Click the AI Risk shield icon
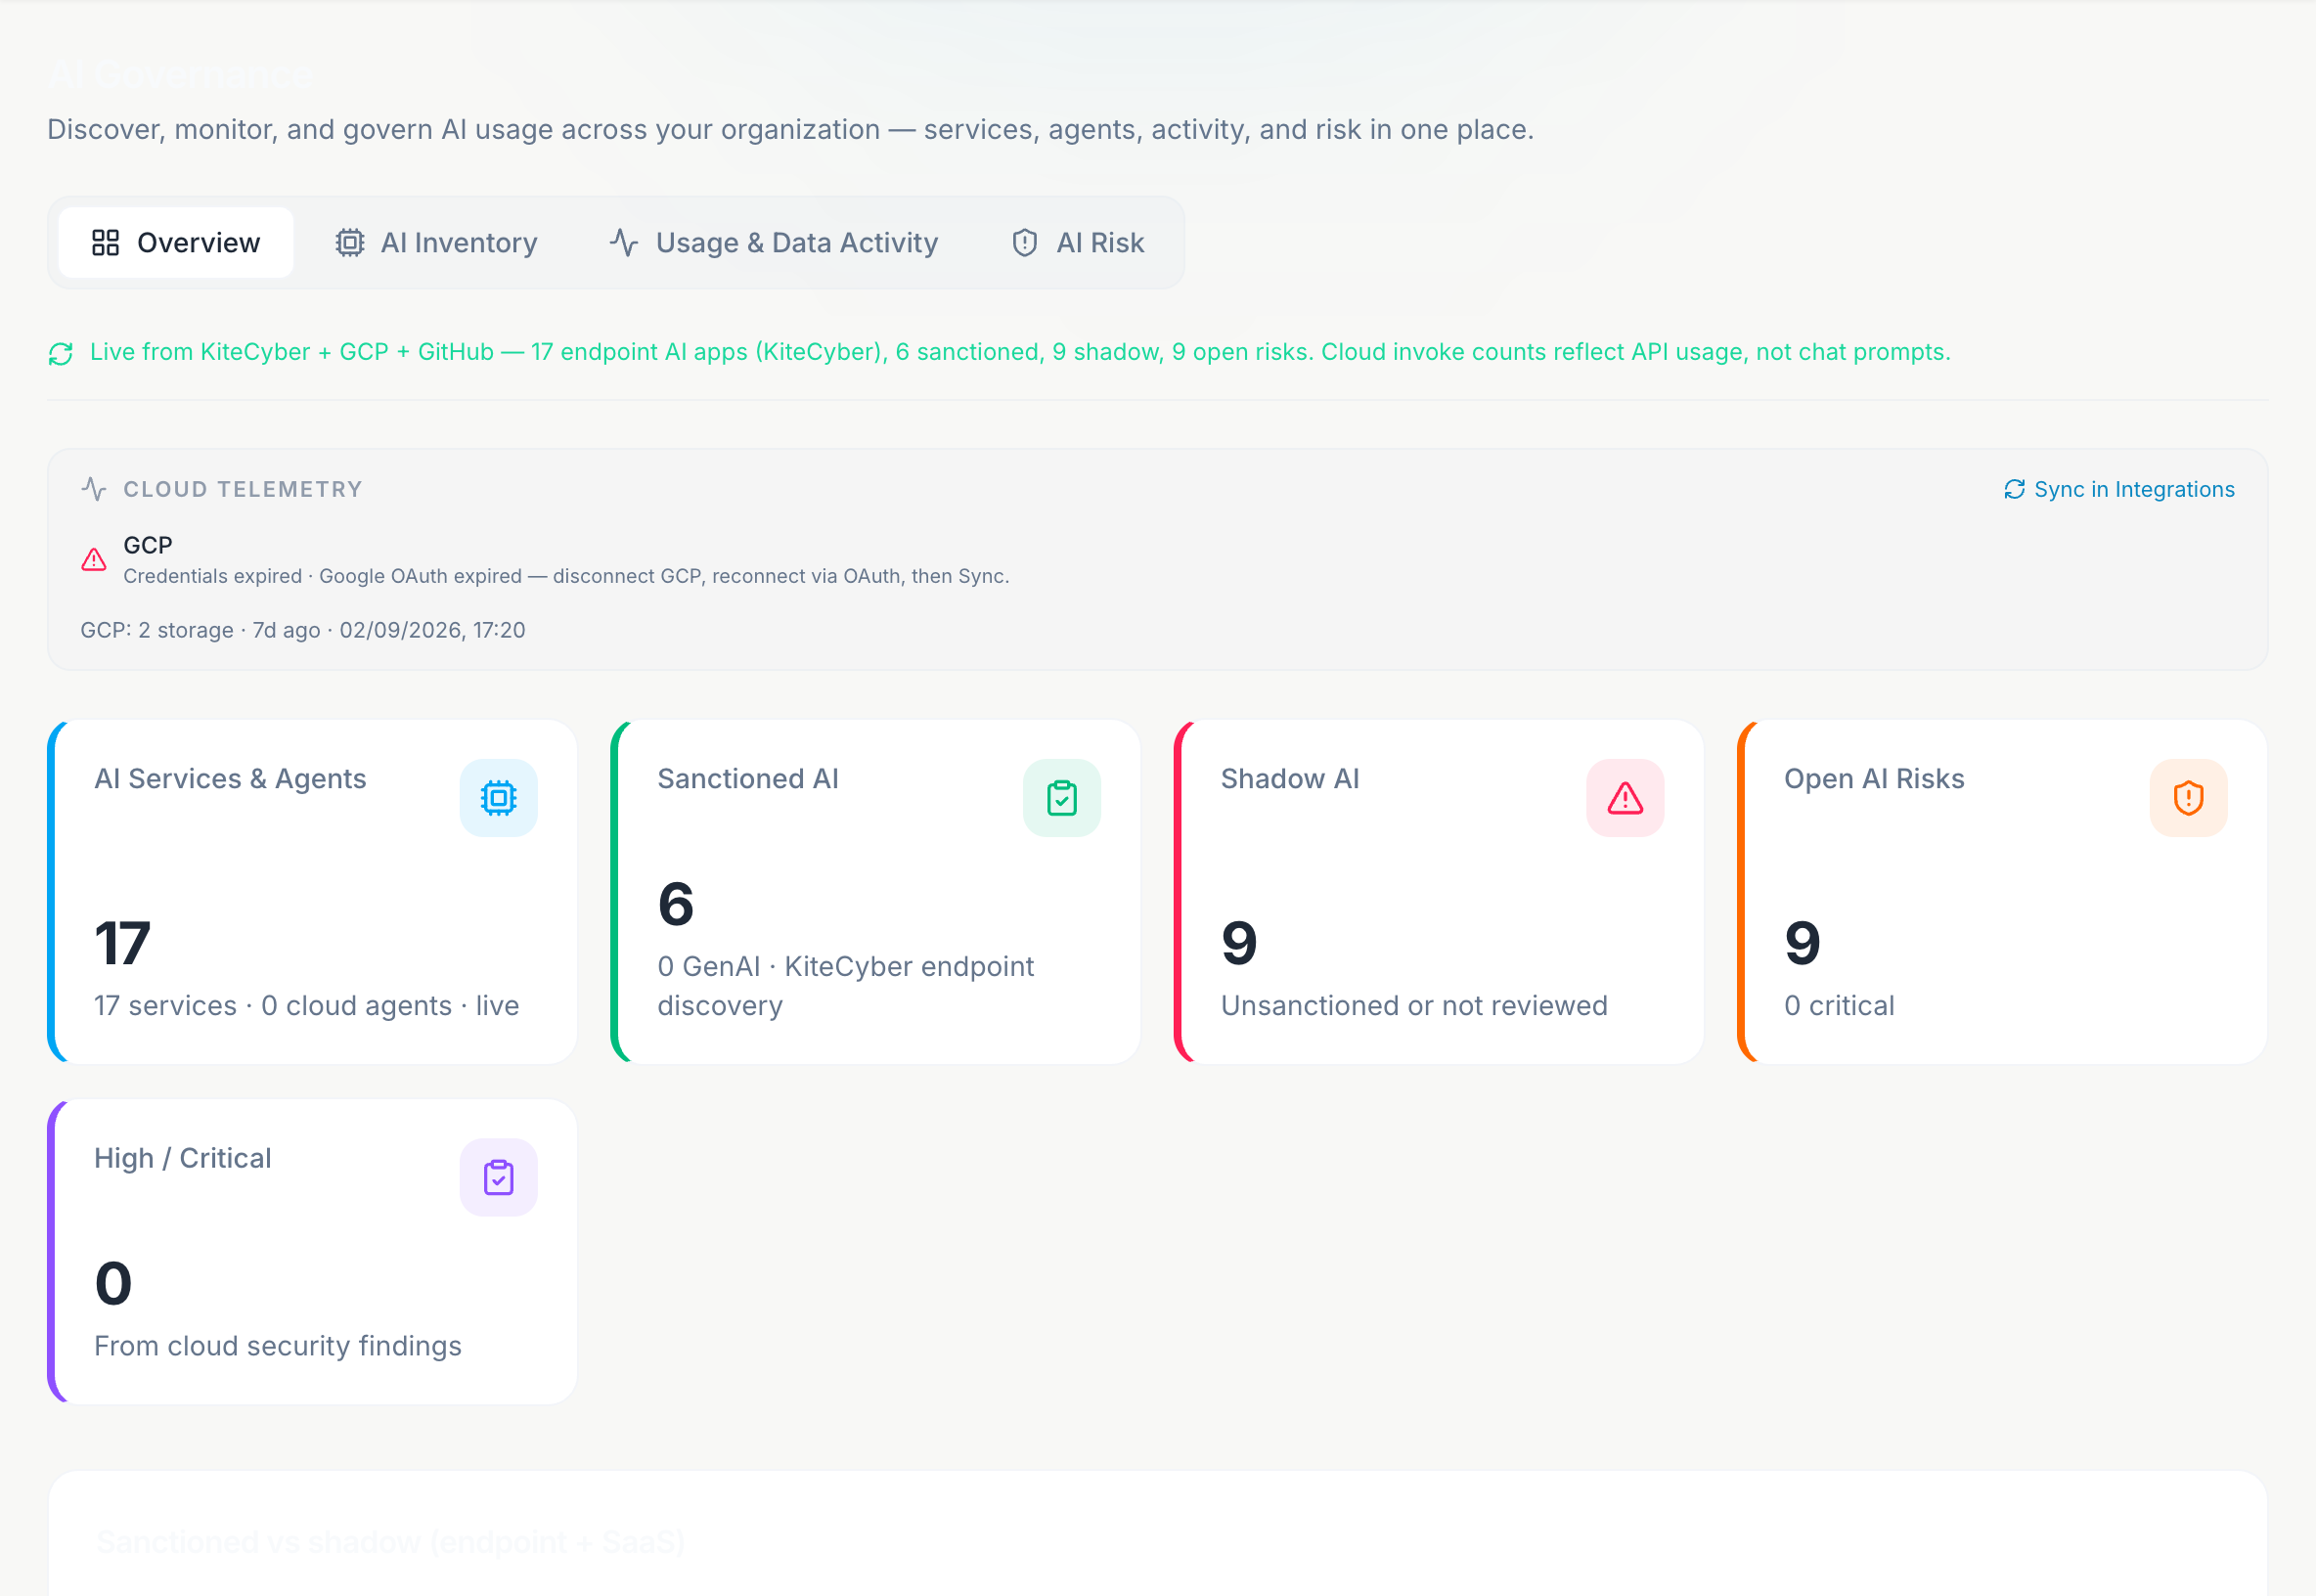2316x1596 pixels. pyautogui.click(x=1025, y=242)
